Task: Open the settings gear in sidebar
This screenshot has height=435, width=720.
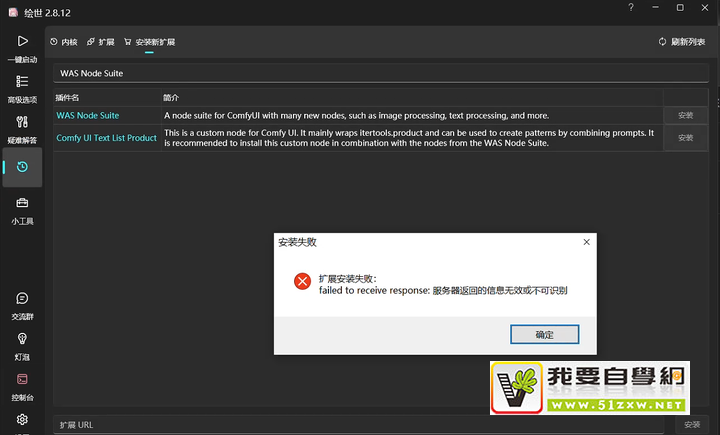Action: click(x=22, y=420)
